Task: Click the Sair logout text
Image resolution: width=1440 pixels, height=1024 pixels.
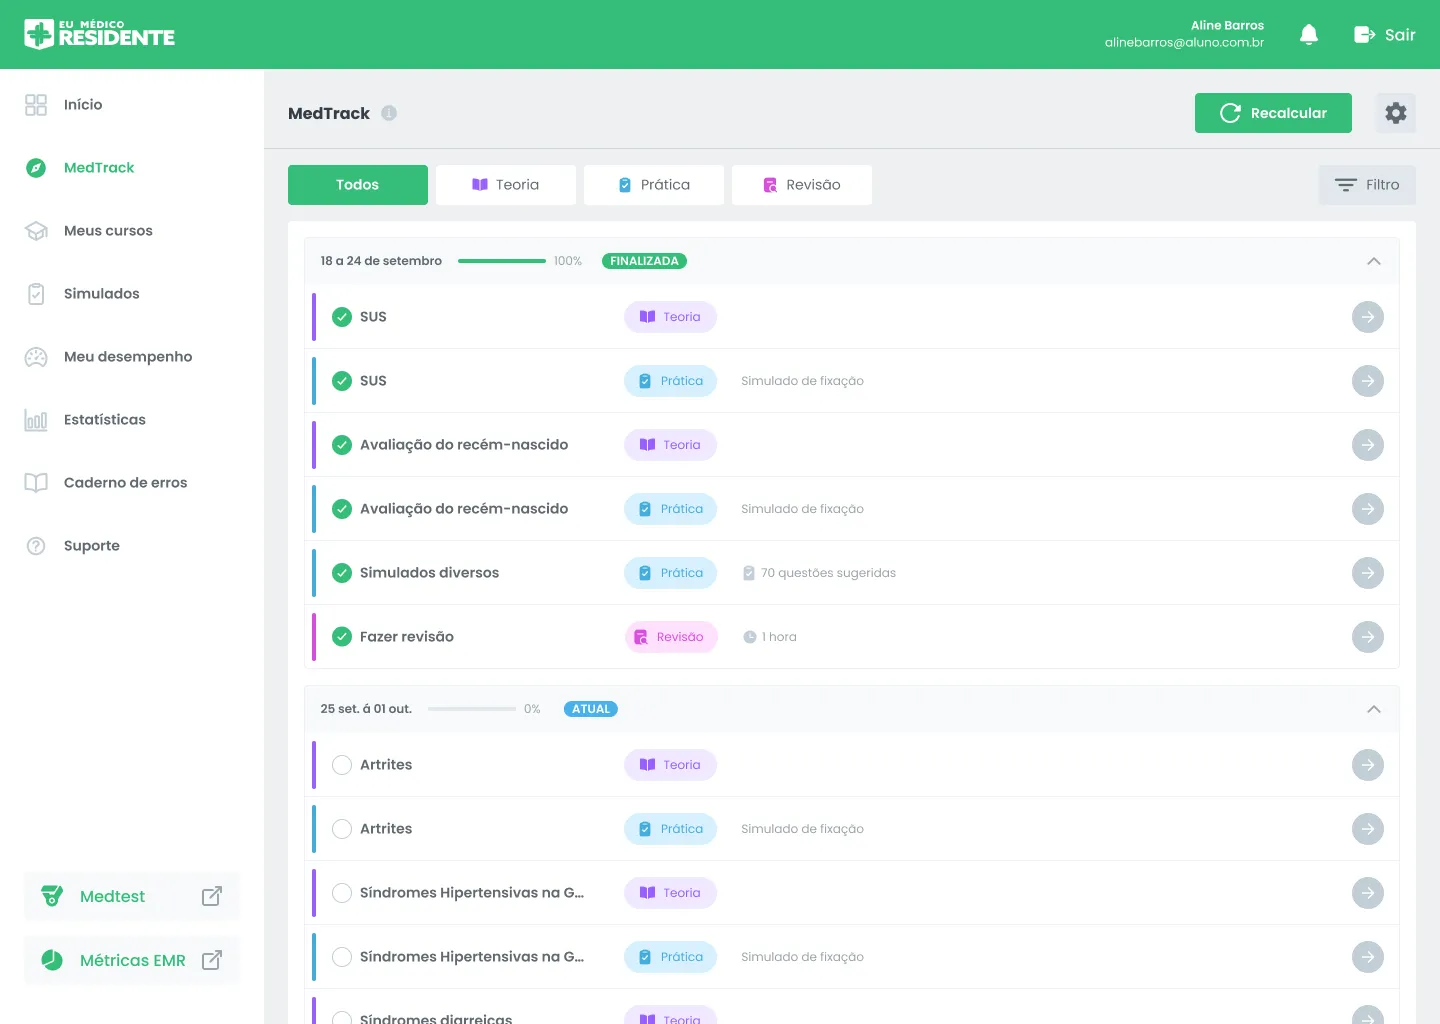Action: (x=1400, y=35)
